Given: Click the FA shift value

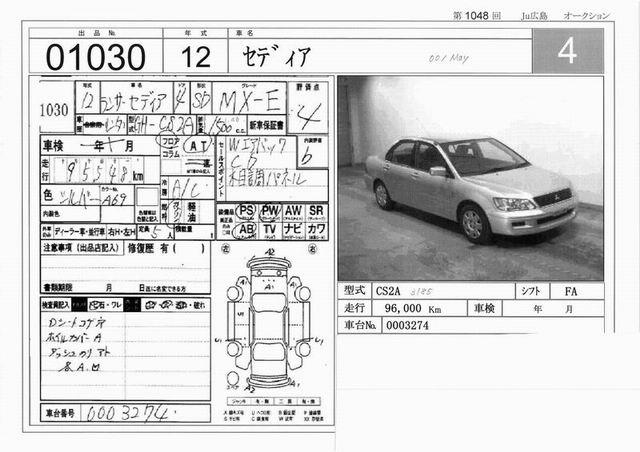Looking at the screenshot, I should [571, 292].
